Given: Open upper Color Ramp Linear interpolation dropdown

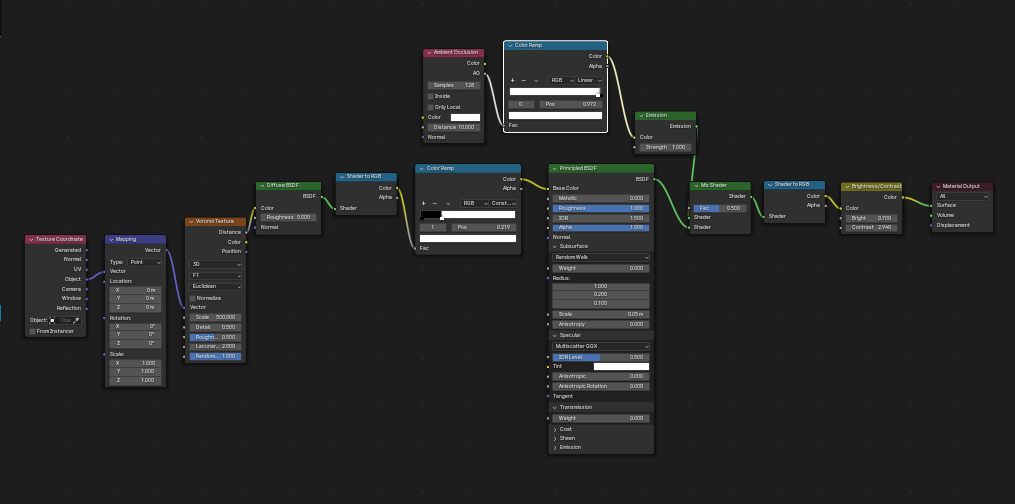Looking at the screenshot, I should [588, 80].
